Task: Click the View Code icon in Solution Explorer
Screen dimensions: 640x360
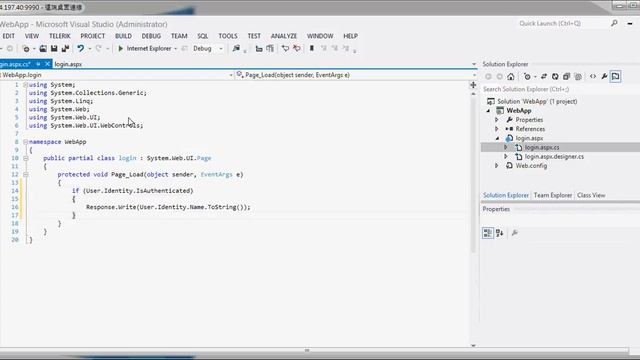Action: click(x=593, y=76)
